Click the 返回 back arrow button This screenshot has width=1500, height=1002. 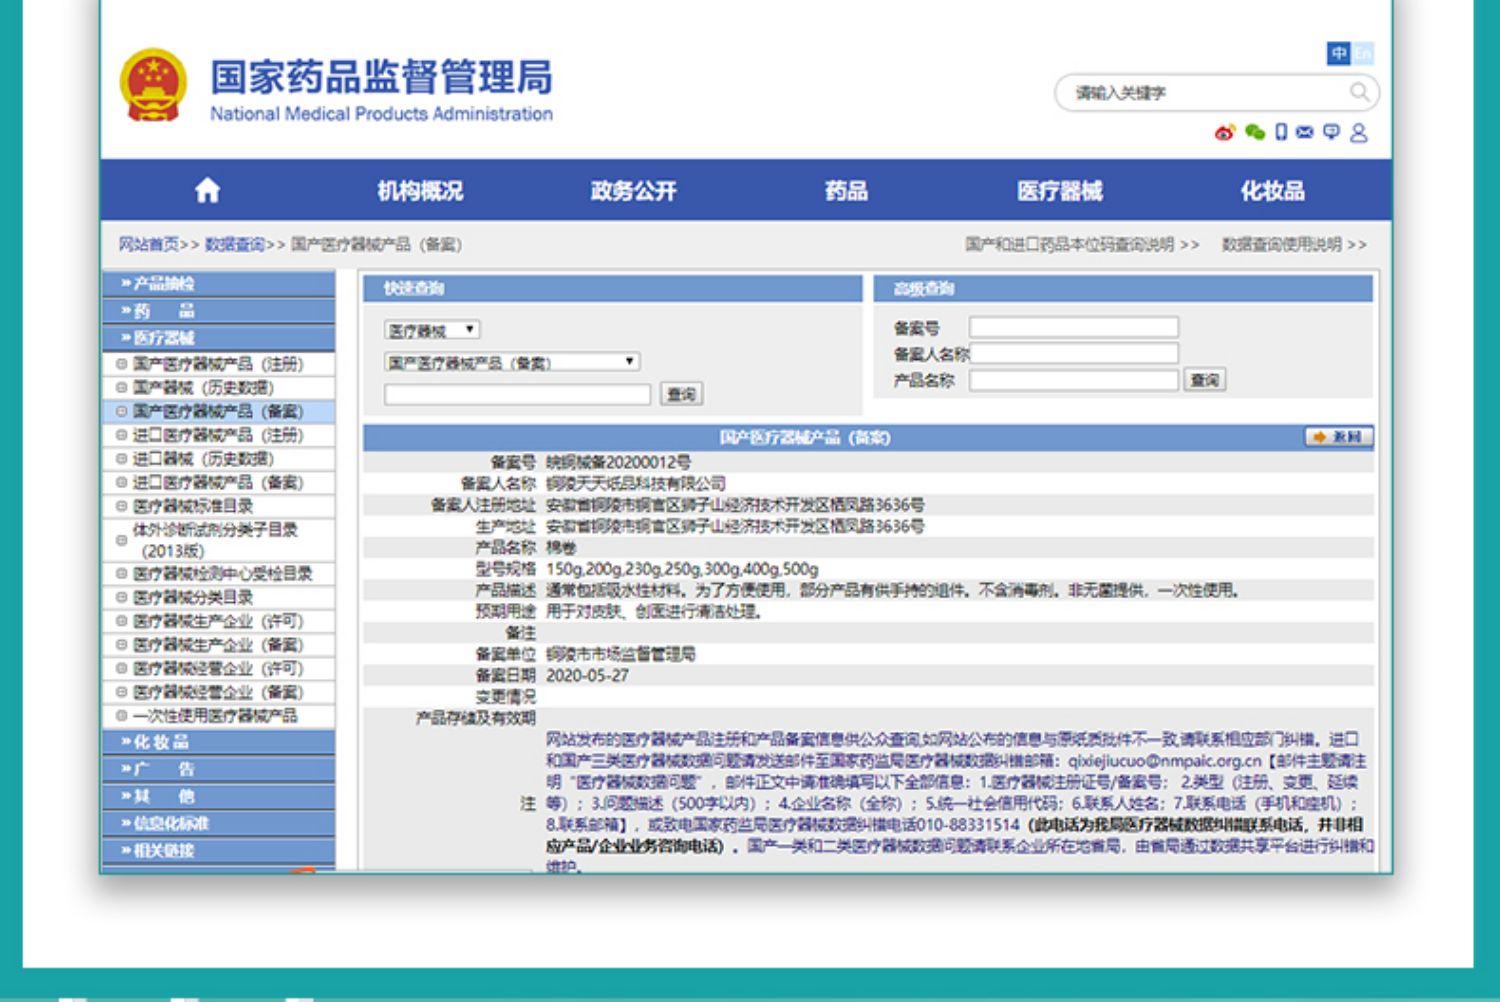point(1338,437)
